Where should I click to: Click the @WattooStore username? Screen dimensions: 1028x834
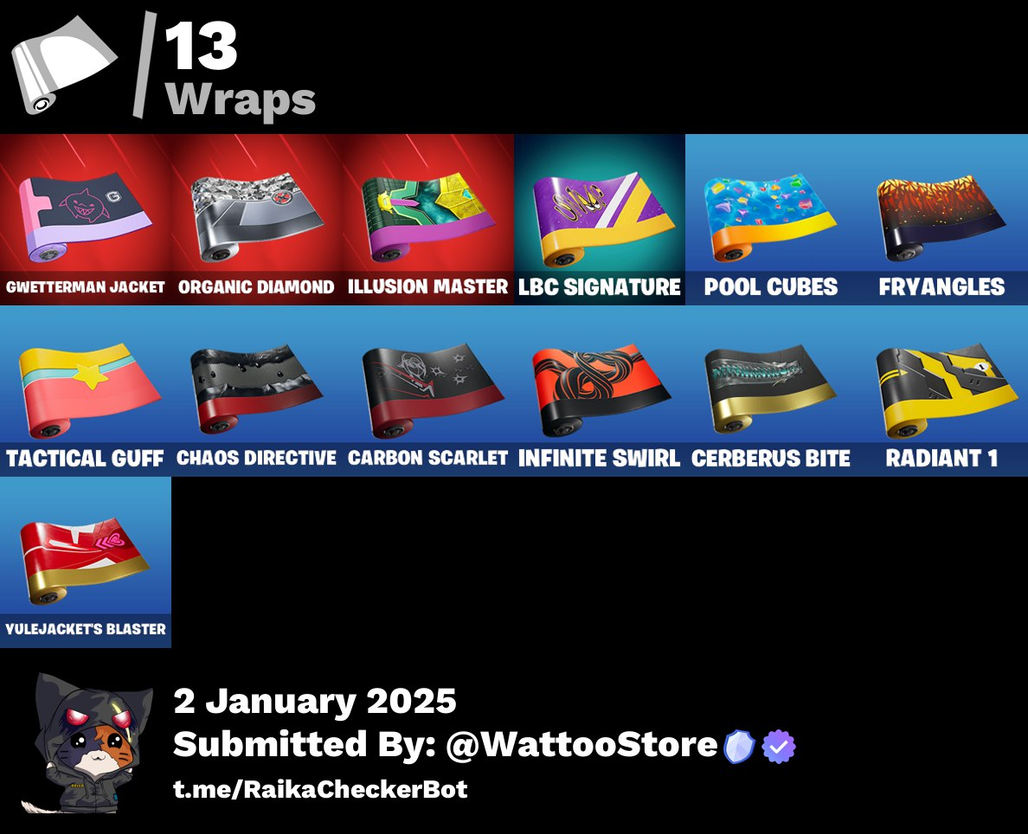tap(582, 745)
